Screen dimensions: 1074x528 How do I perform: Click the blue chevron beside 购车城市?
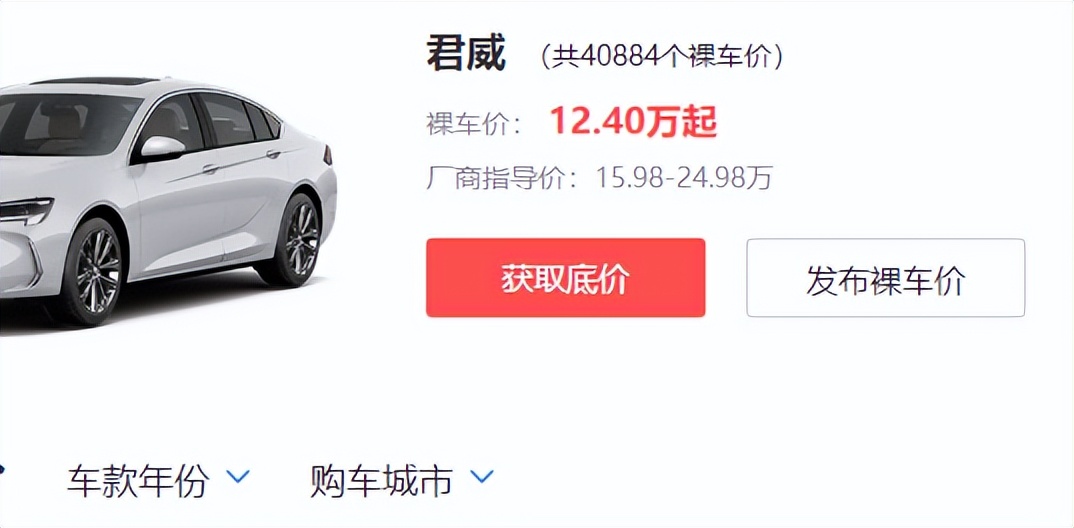(482, 475)
